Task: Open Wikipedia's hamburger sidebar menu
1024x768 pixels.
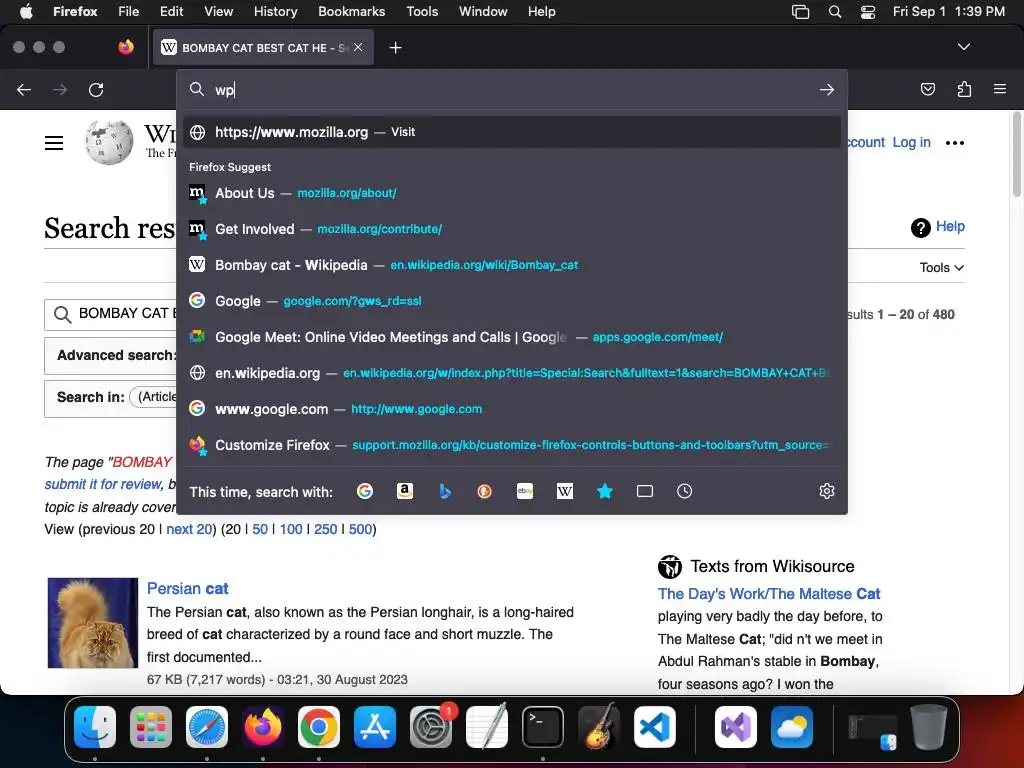Action: [x=54, y=143]
